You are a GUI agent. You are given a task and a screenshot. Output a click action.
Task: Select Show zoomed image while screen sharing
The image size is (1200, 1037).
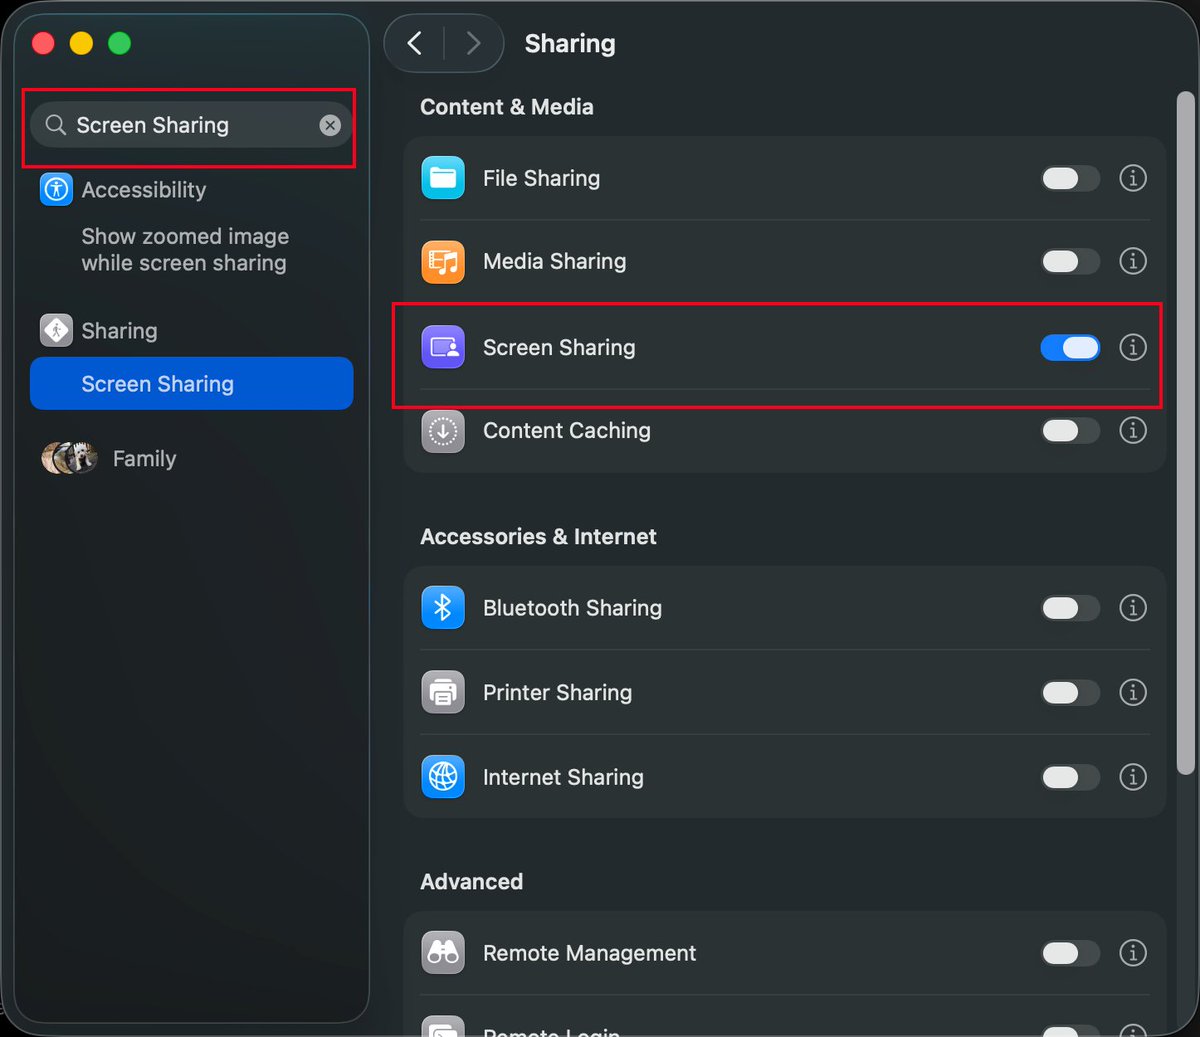(185, 250)
